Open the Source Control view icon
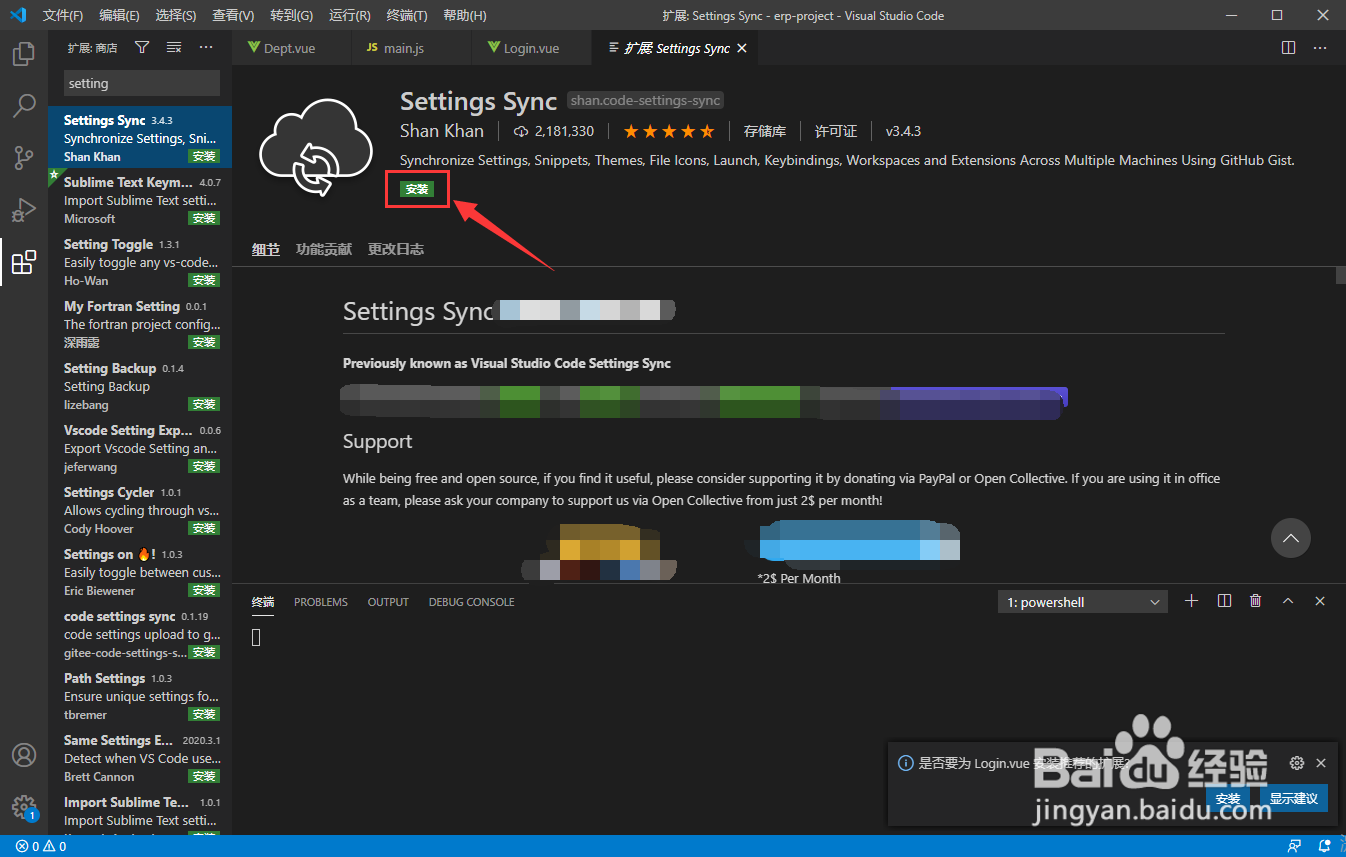Screen dimensions: 1346x857 point(24,158)
